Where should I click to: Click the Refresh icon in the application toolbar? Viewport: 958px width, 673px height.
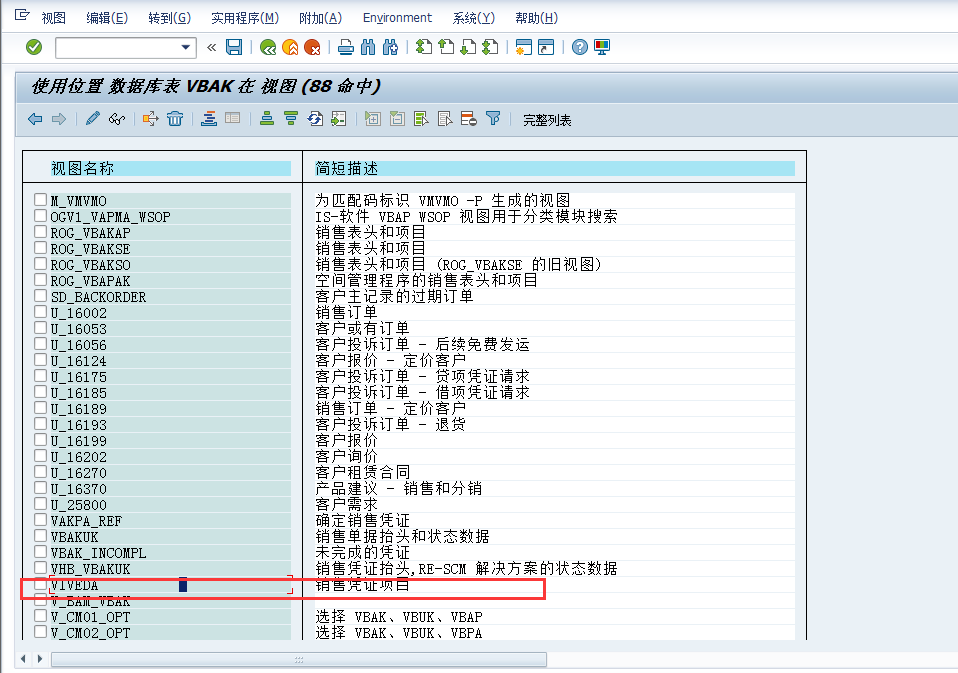point(315,119)
